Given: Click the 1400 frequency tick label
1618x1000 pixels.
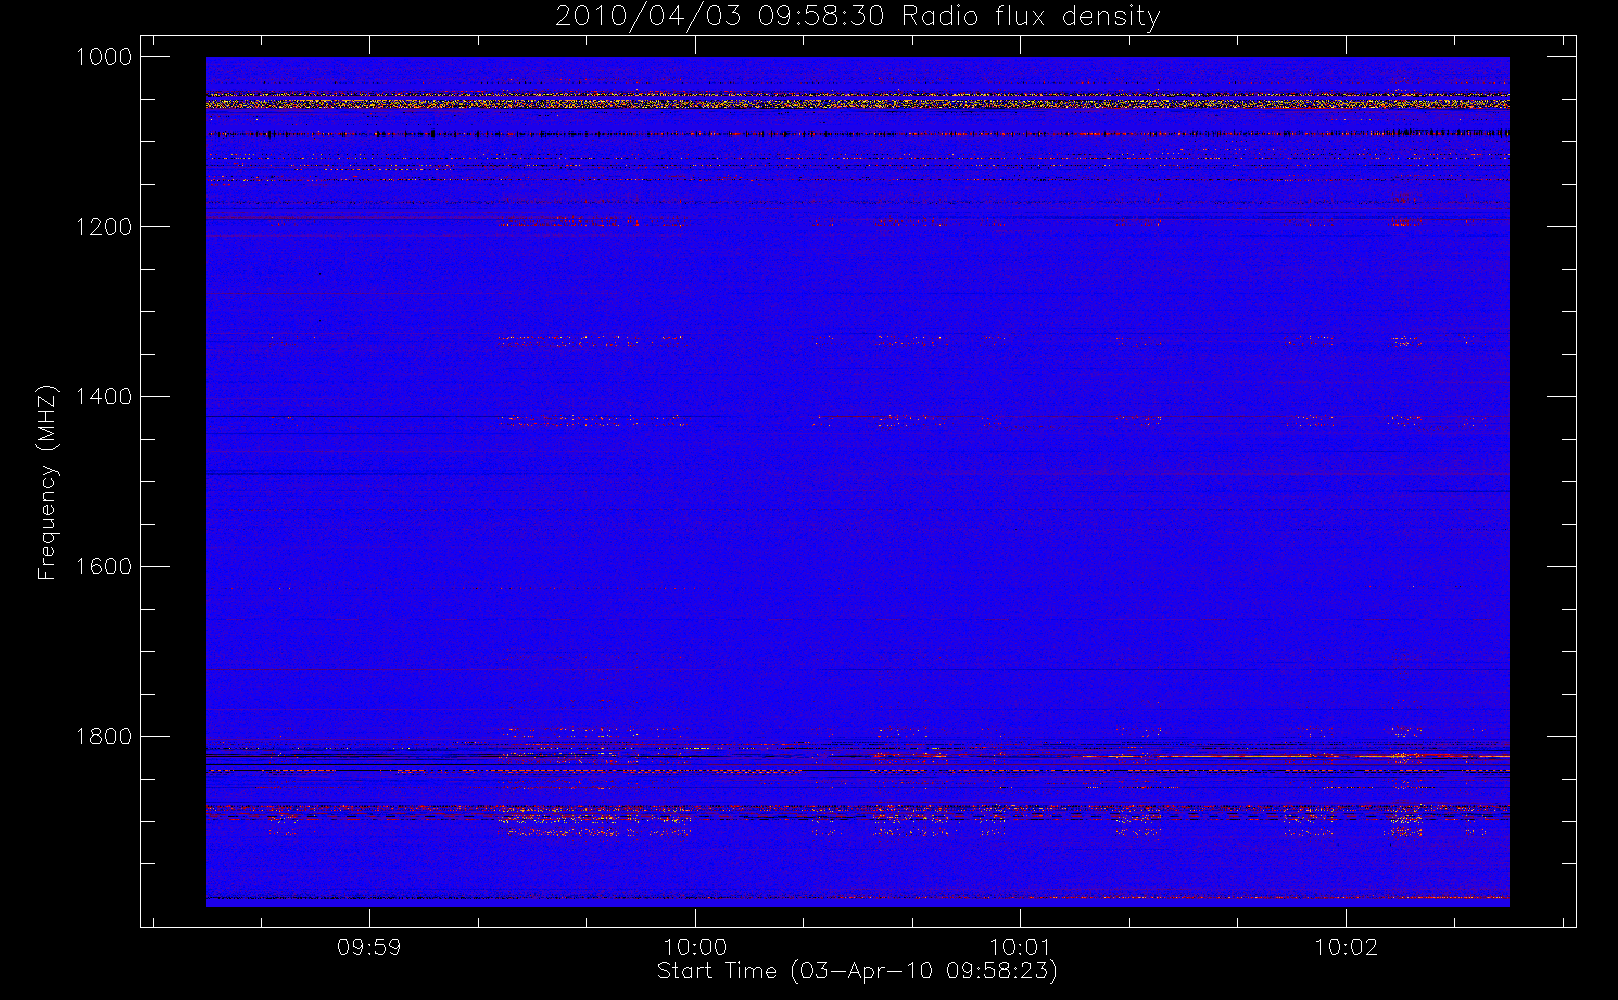Looking at the screenshot, I should point(104,397).
